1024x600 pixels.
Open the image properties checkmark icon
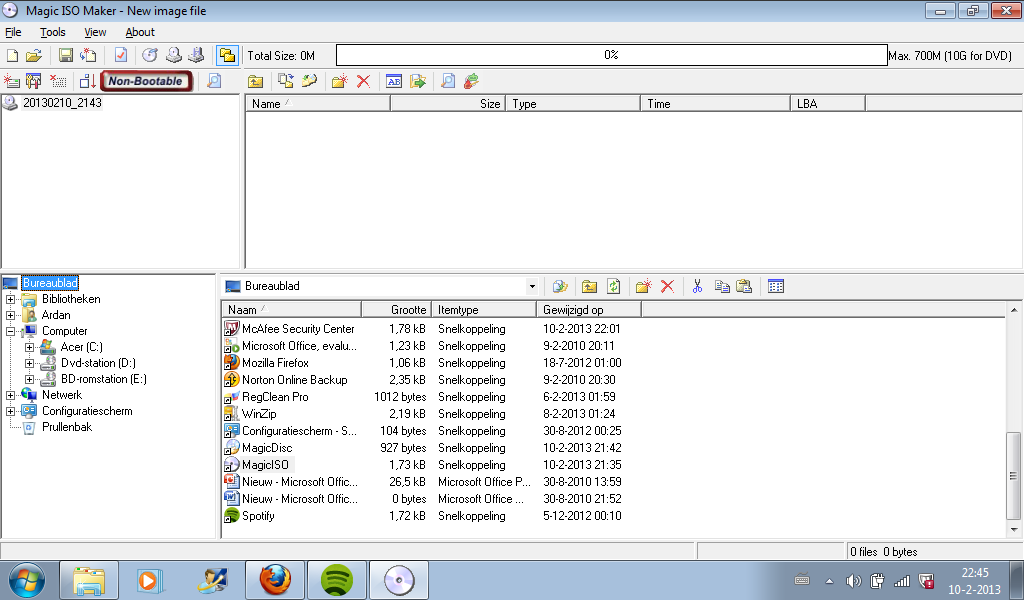click(121, 55)
